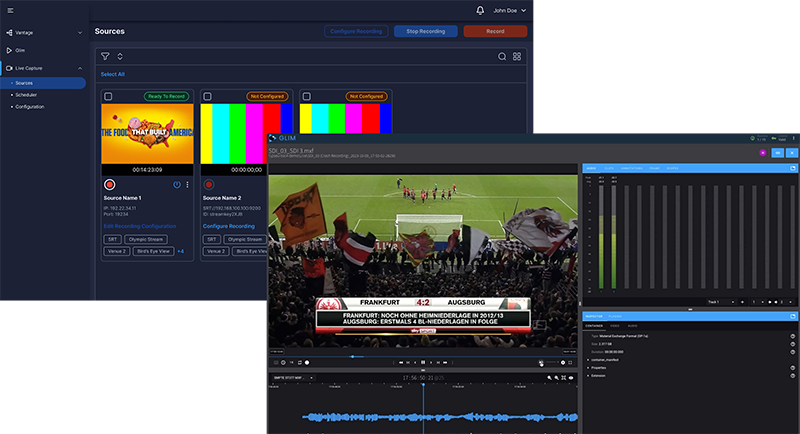Open Scheduler in the sidebar
The height and width of the screenshot is (434, 800).
pyautogui.click(x=26, y=95)
